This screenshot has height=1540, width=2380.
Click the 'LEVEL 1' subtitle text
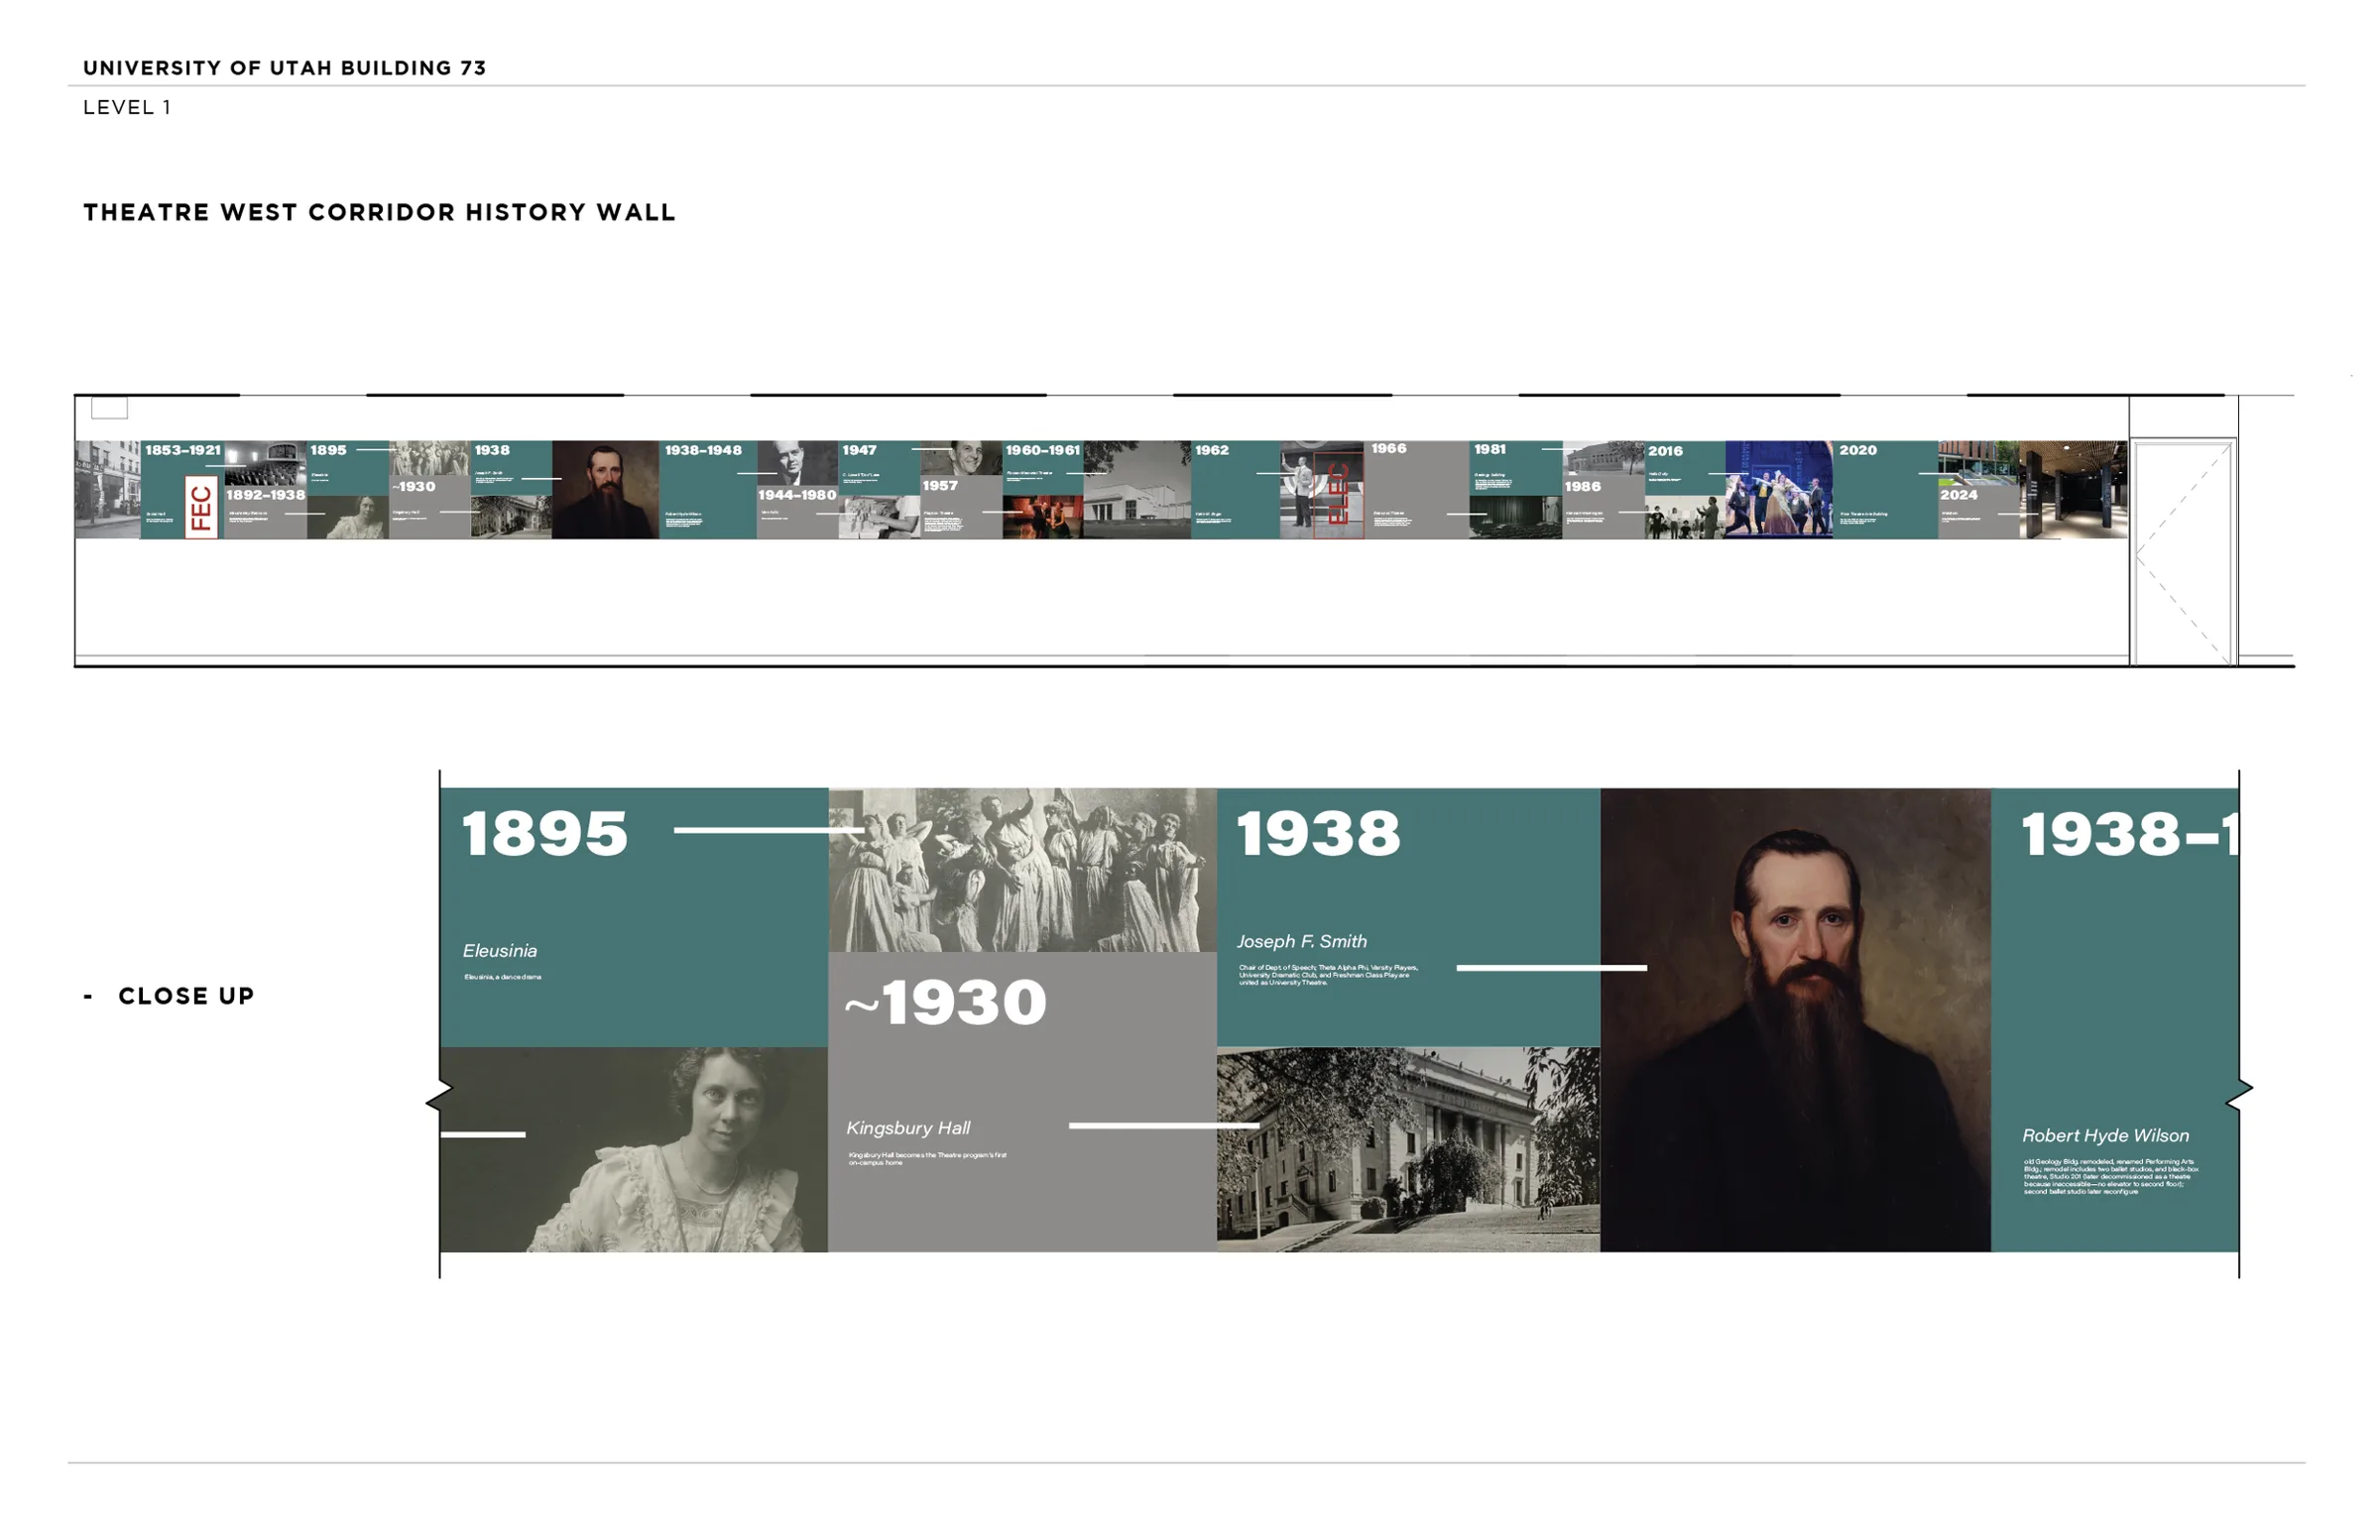pos(127,107)
